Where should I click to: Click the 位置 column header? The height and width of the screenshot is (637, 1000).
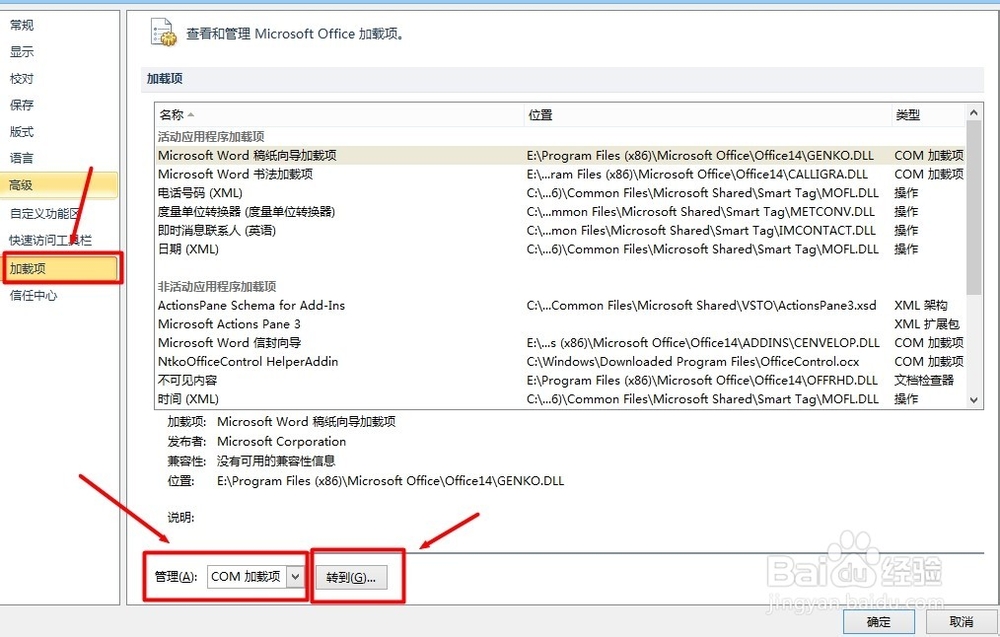707,115
